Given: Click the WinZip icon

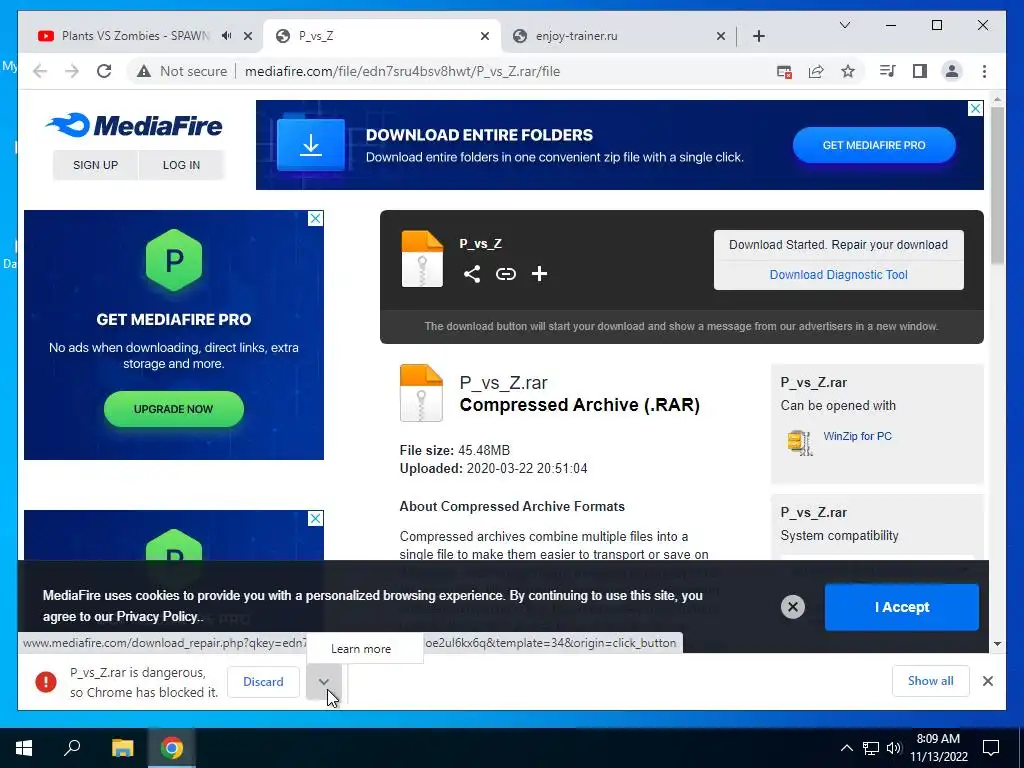Looking at the screenshot, I should pos(800,443).
